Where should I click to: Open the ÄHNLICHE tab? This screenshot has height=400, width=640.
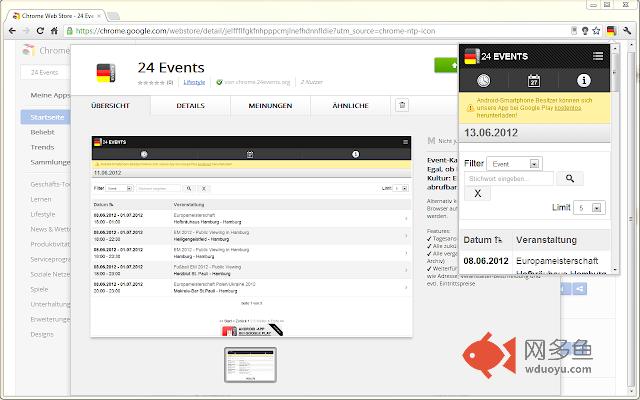point(350,105)
